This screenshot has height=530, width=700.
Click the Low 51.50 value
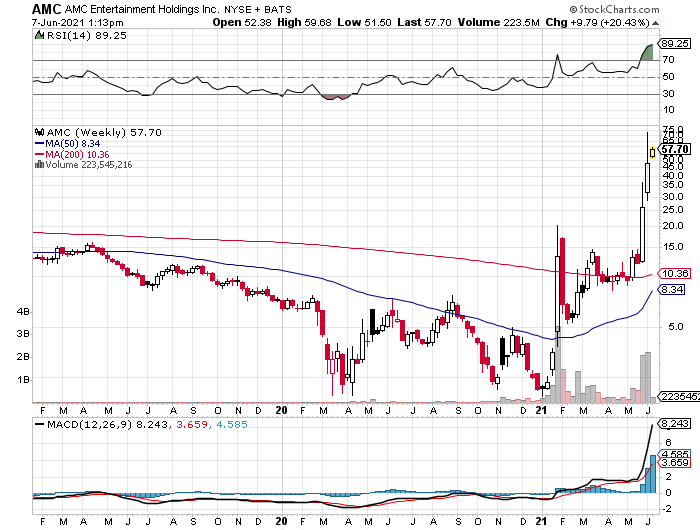click(x=364, y=22)
